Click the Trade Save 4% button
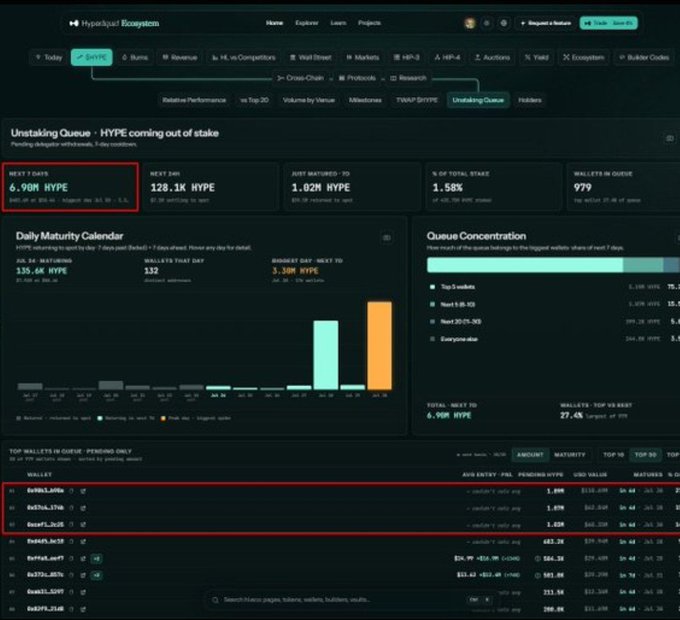Viewport: 680px width, 620px height. [608, 23]
